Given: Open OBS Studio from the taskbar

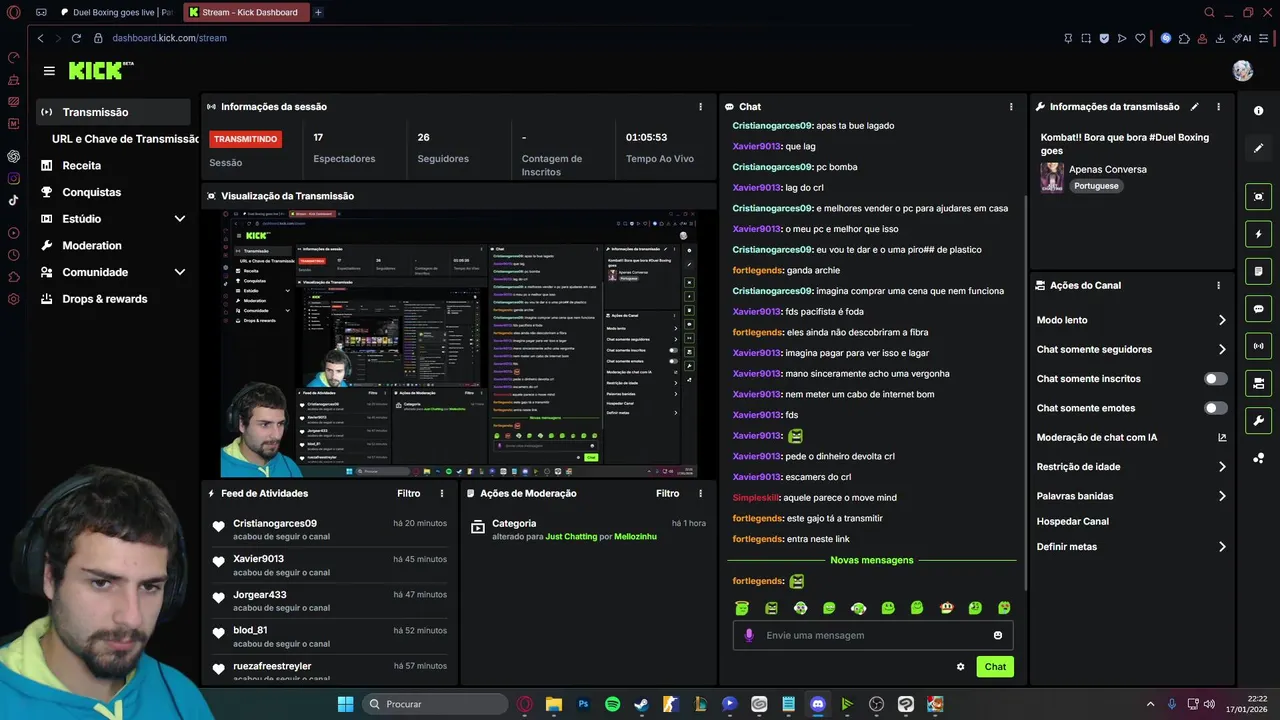Looking at the screenshot, I should [x=877, y=704].
